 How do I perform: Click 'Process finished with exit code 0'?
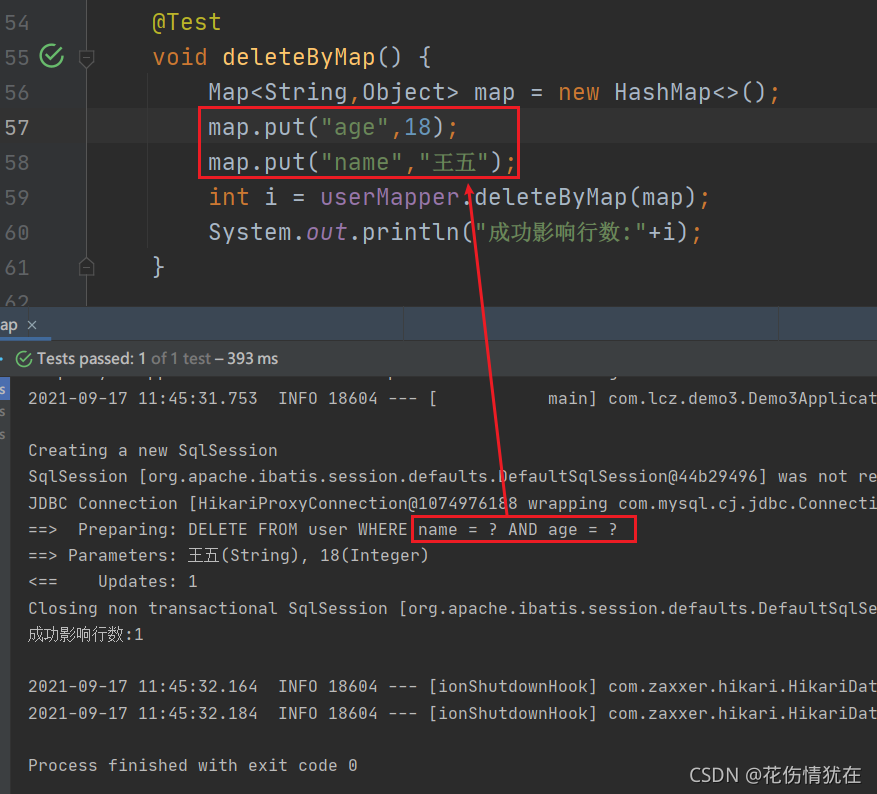(193, 765)
